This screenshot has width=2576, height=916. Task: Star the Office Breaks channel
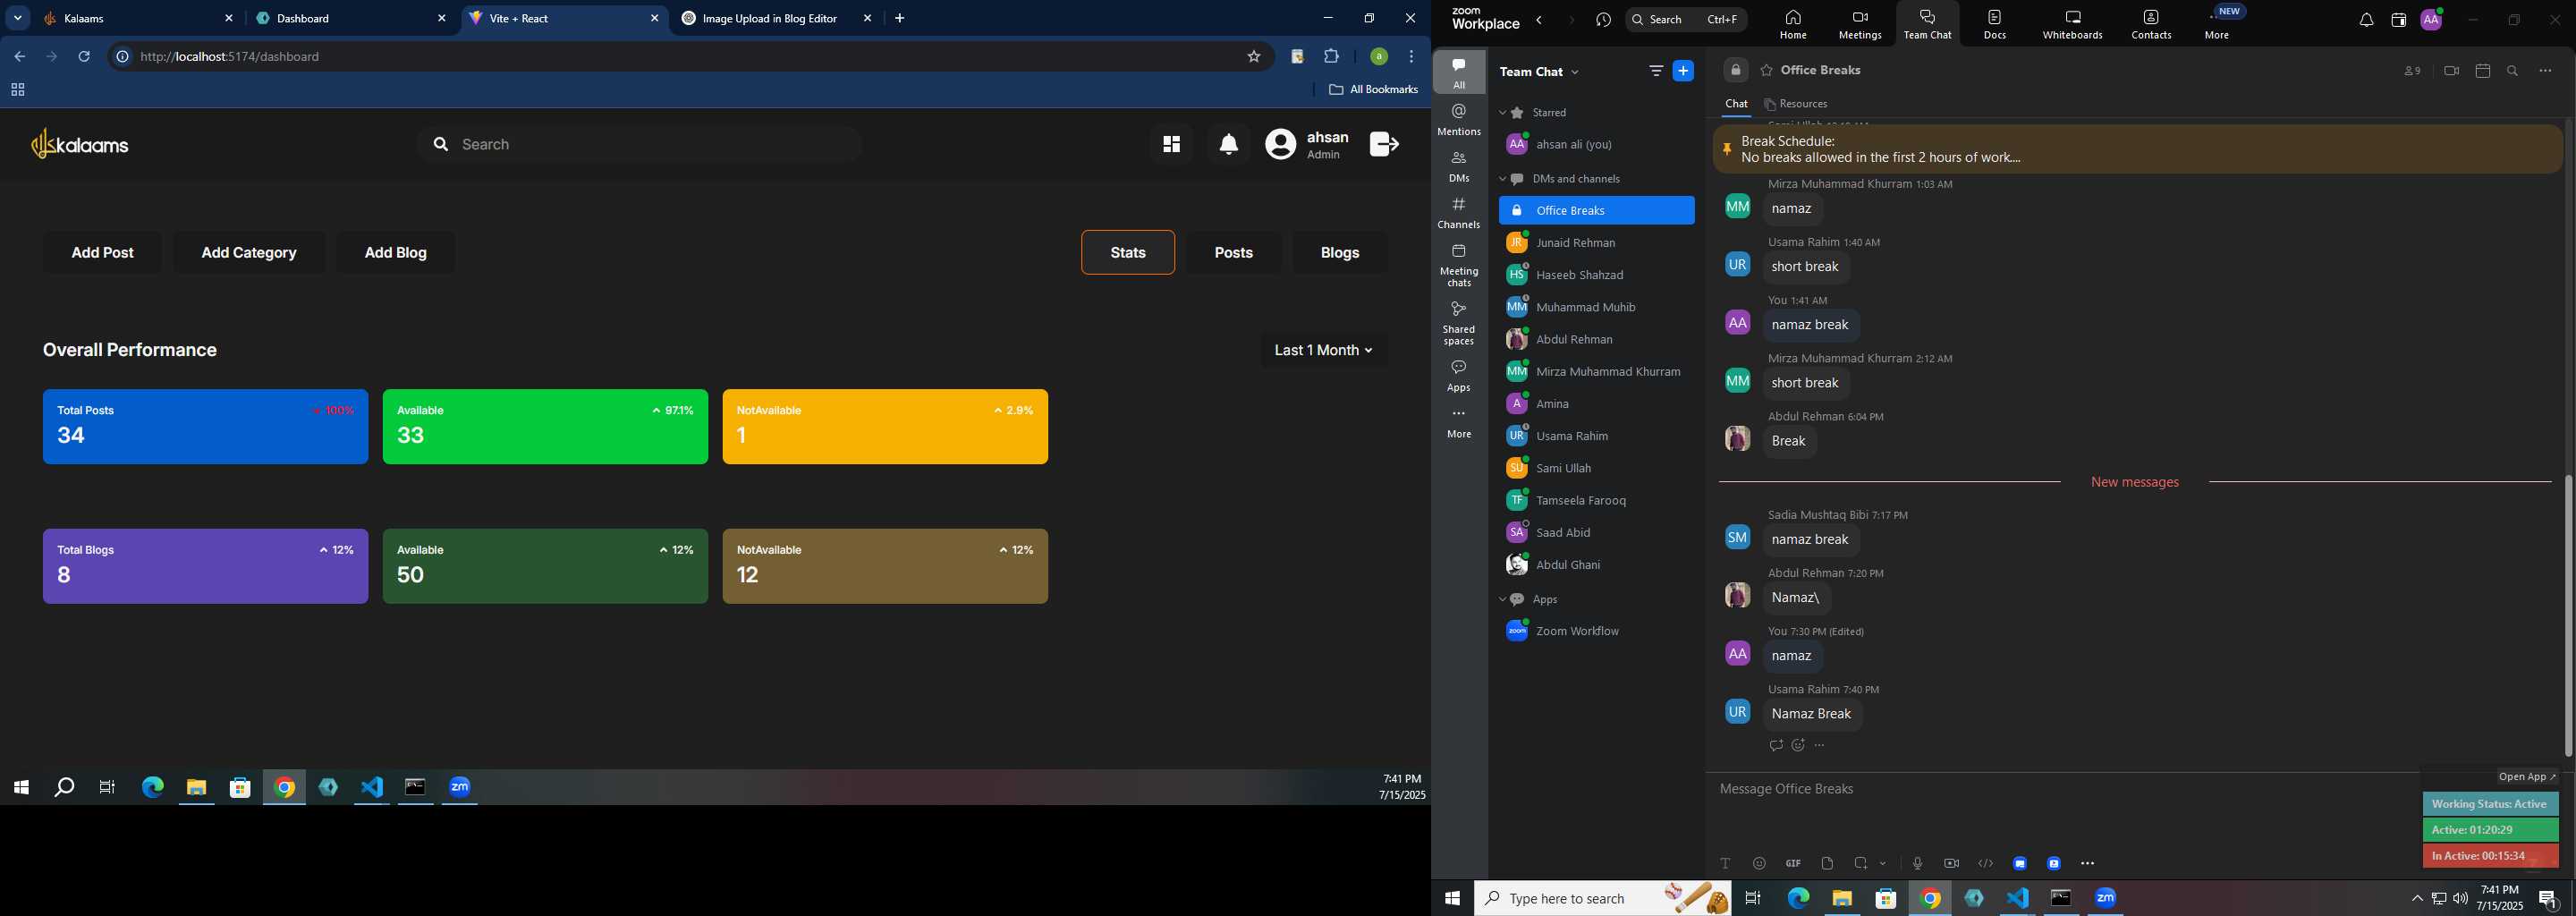(1767, 71)
